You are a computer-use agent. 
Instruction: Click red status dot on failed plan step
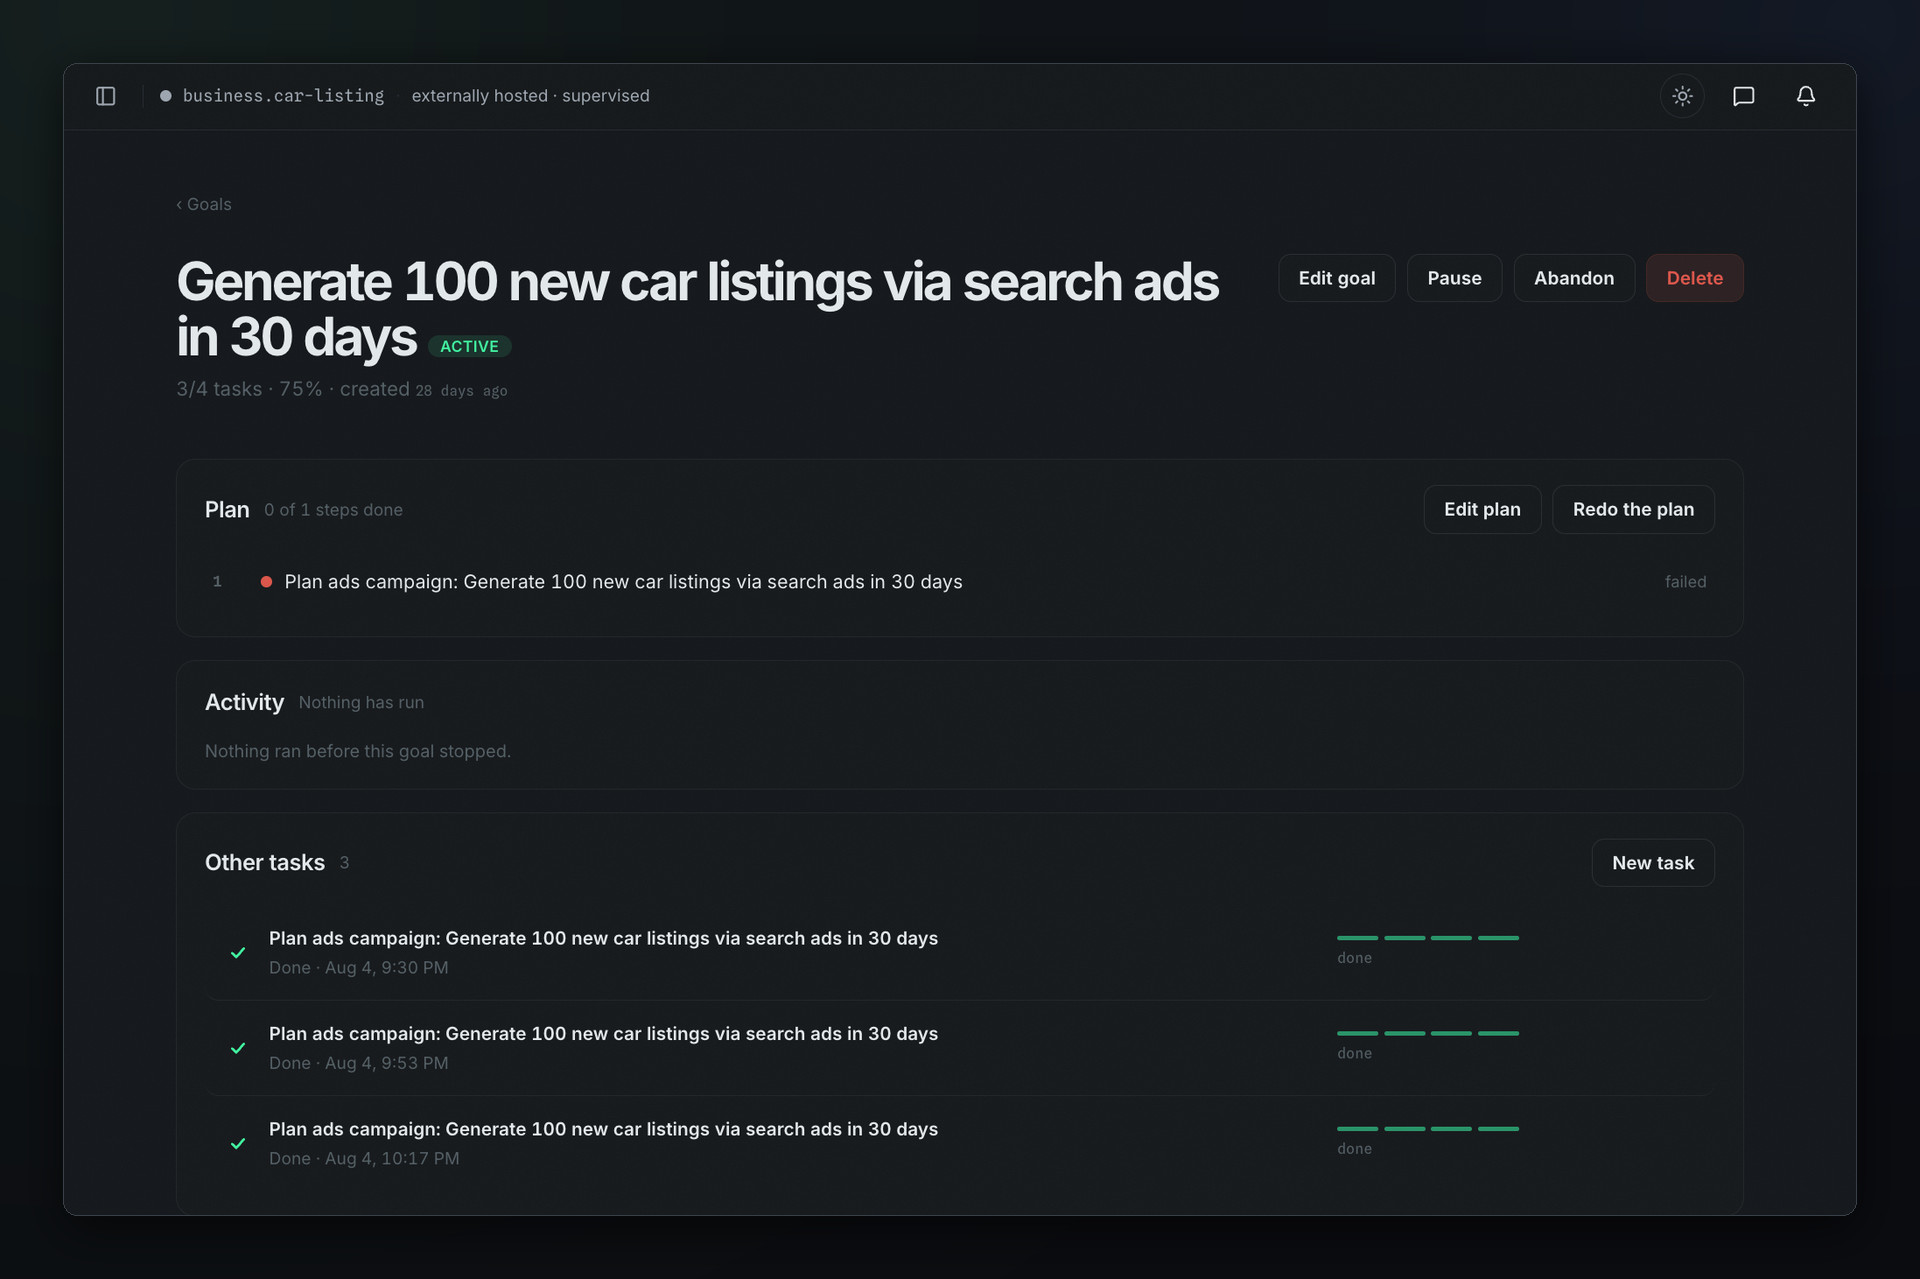pyautogui.click(x=266, y=582)
